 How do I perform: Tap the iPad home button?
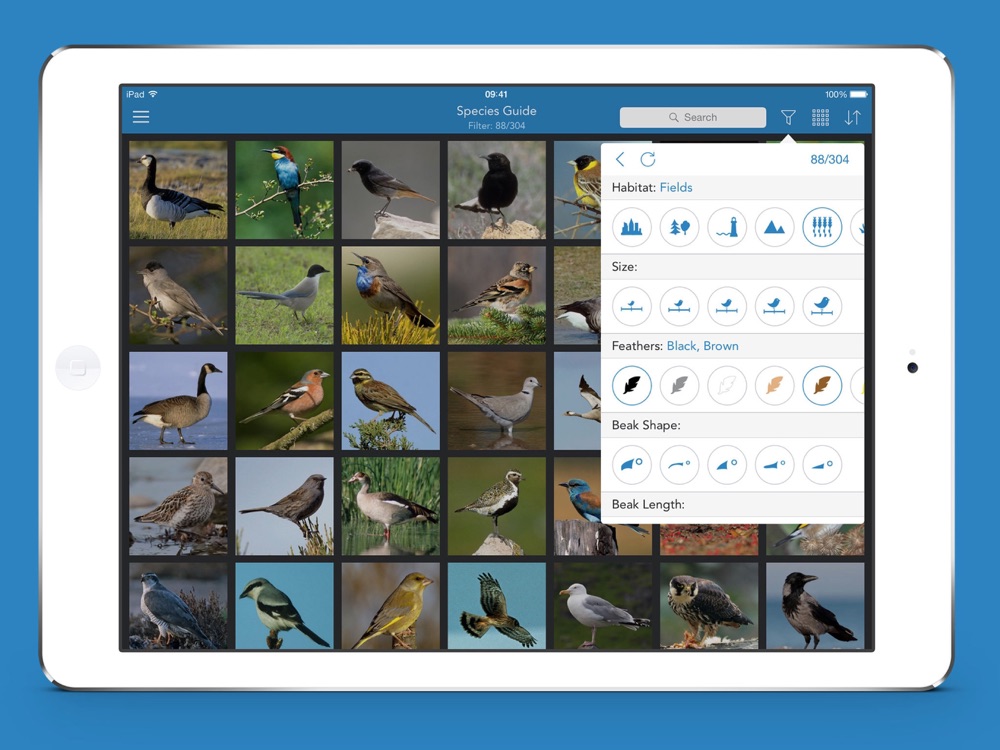tap(78, 367)
